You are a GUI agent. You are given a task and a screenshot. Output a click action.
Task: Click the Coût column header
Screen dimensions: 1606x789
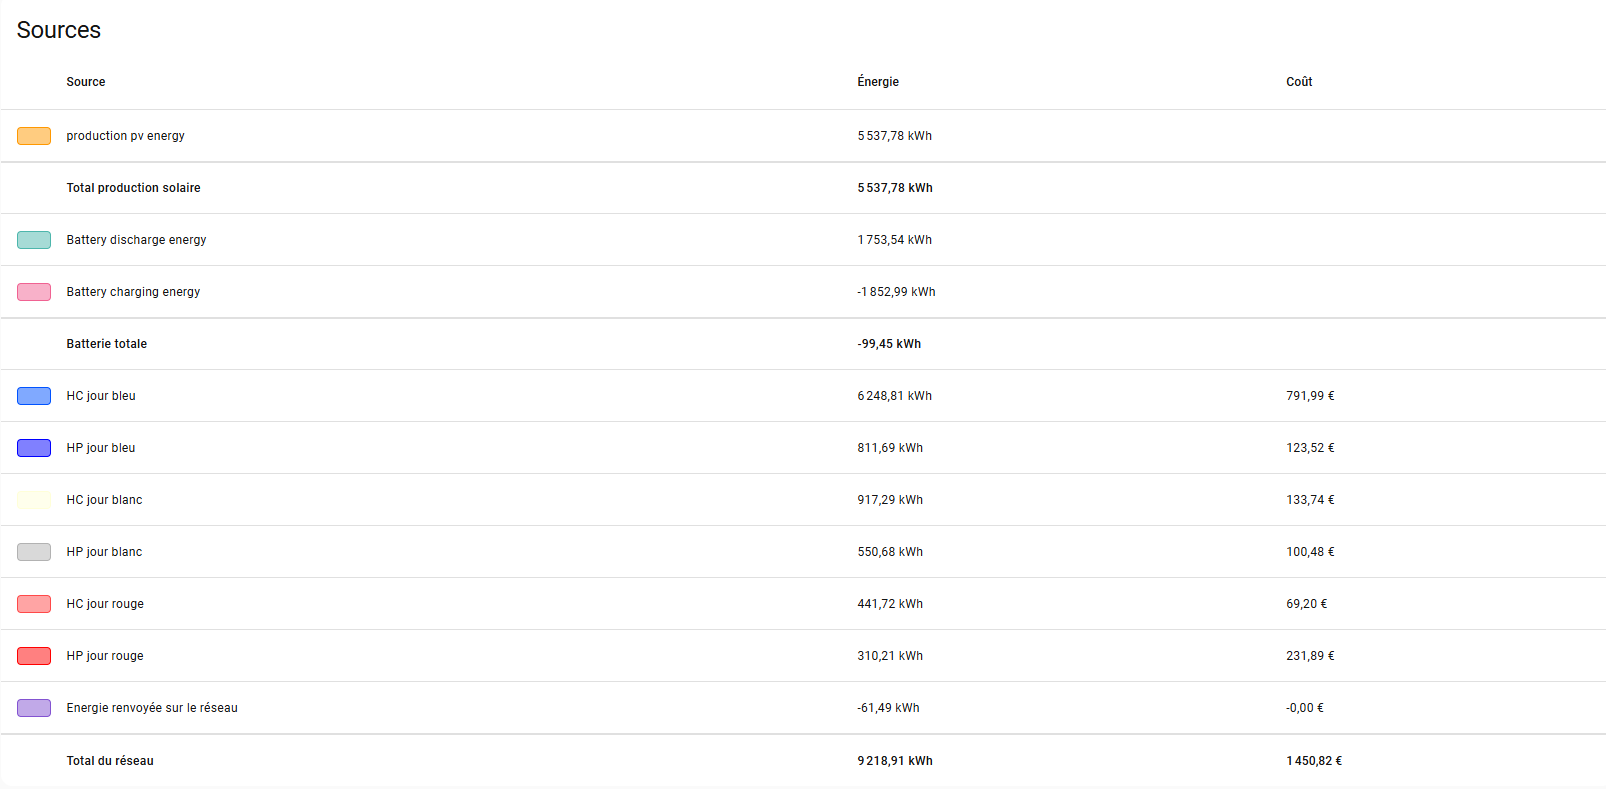click(1298, 82)
